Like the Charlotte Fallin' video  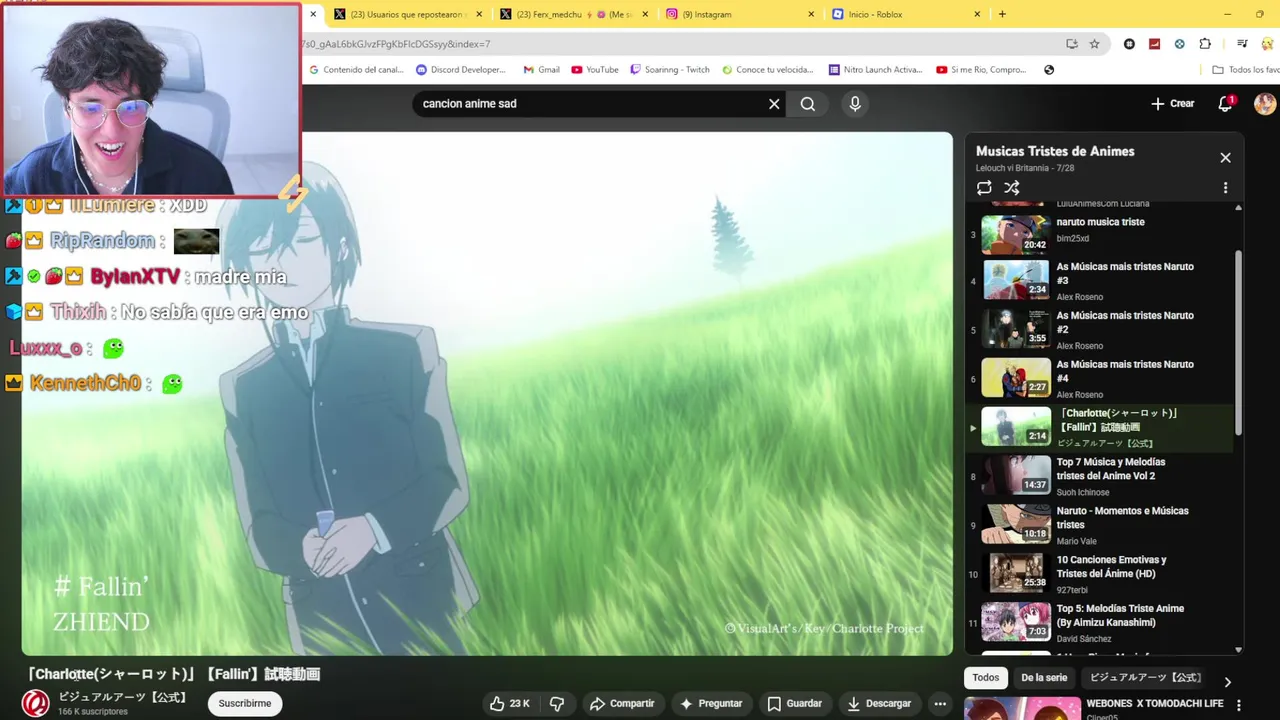click(x=509, y=704)
